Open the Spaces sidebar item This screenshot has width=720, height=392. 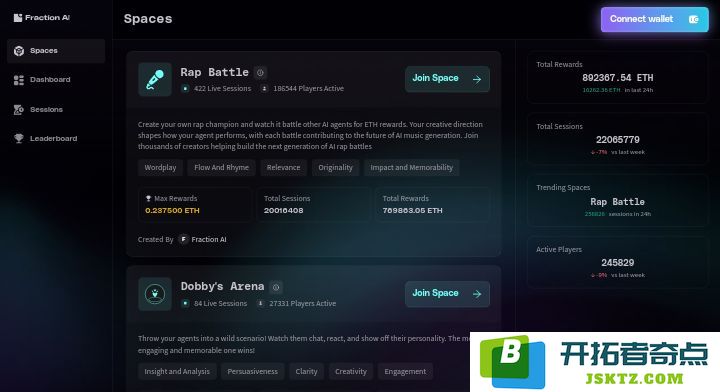click(56, 50)
